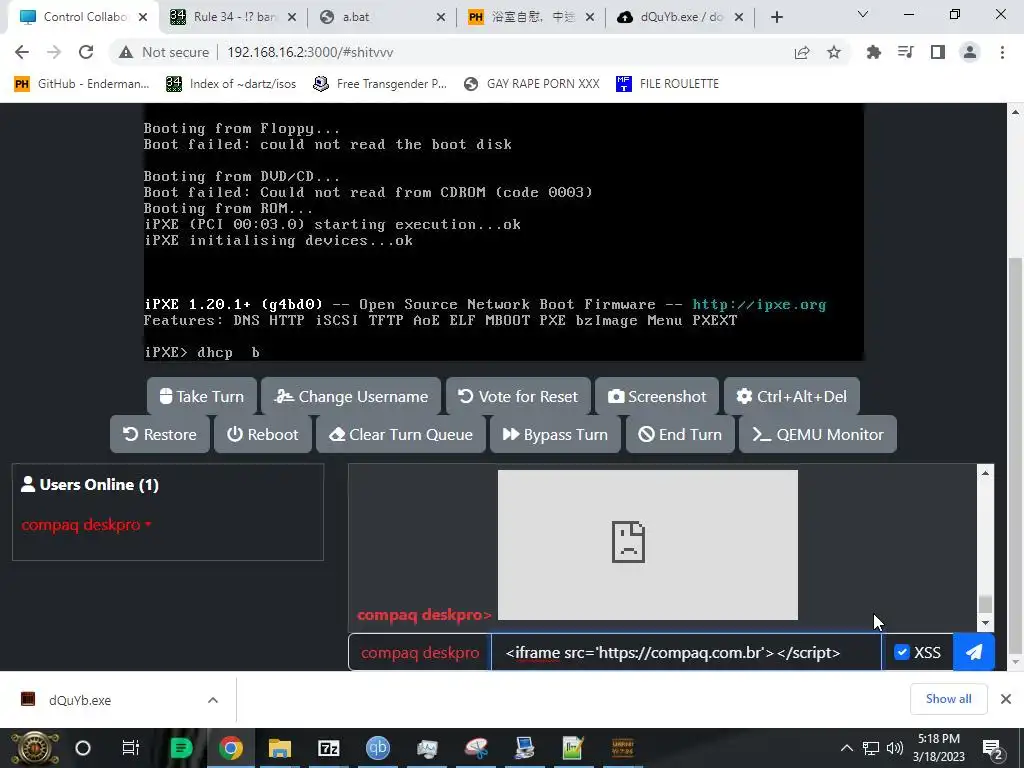Send the chat message with the paper plane button
1024x768 pixels.
(x=974, y=652)
